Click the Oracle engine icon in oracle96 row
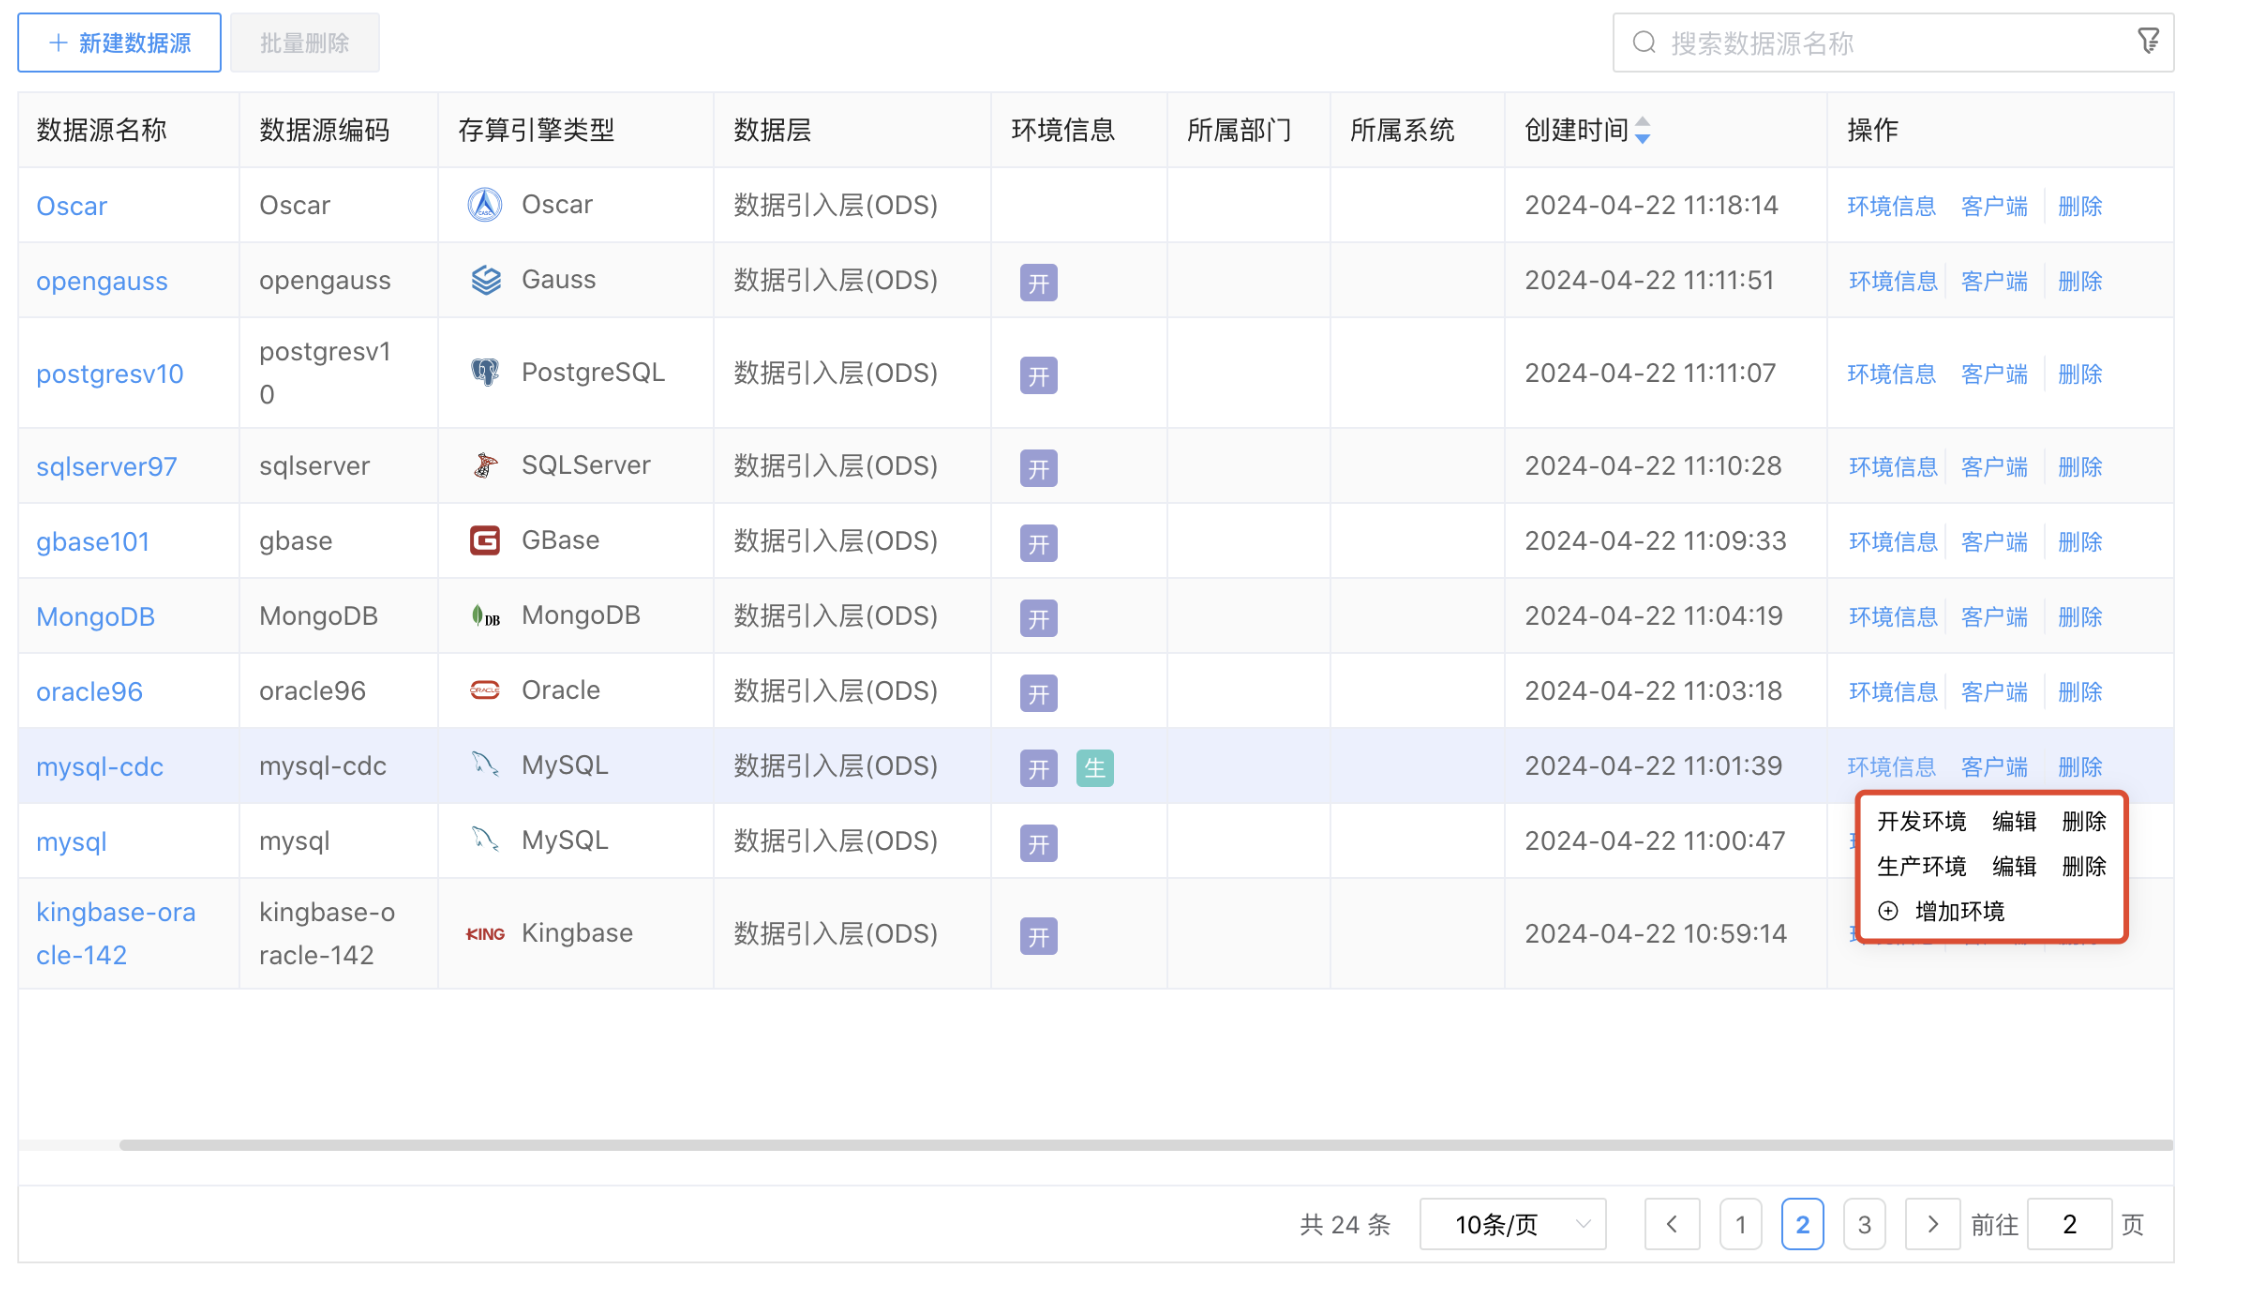This screenshot has height=1310, width=2244. point(484,690)
